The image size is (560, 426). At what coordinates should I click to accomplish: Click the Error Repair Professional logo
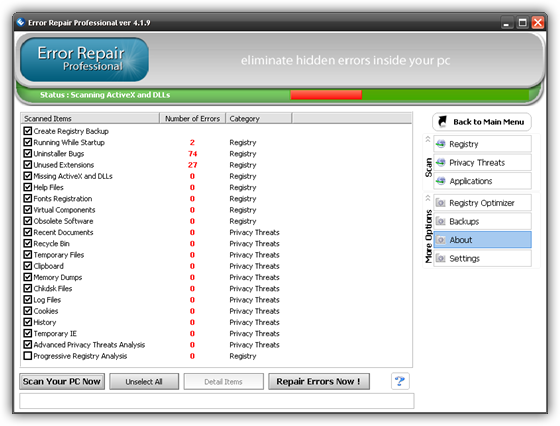[x=84, y=59]
